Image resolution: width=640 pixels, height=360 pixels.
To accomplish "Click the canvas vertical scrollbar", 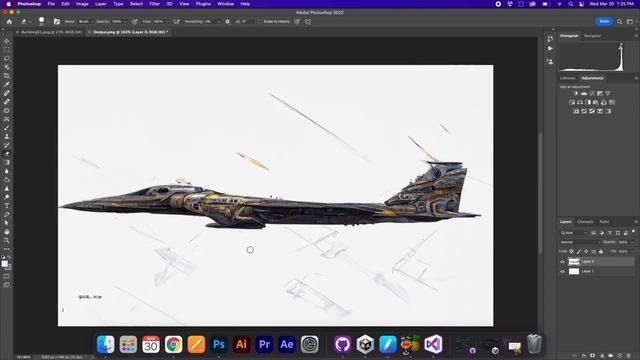I will (x=540, y=192).
